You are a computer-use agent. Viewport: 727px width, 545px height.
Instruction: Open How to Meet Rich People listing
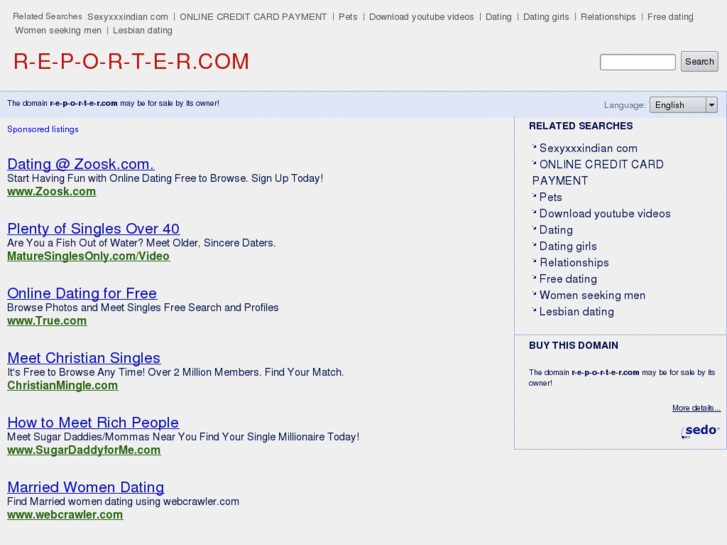point(93,422)
